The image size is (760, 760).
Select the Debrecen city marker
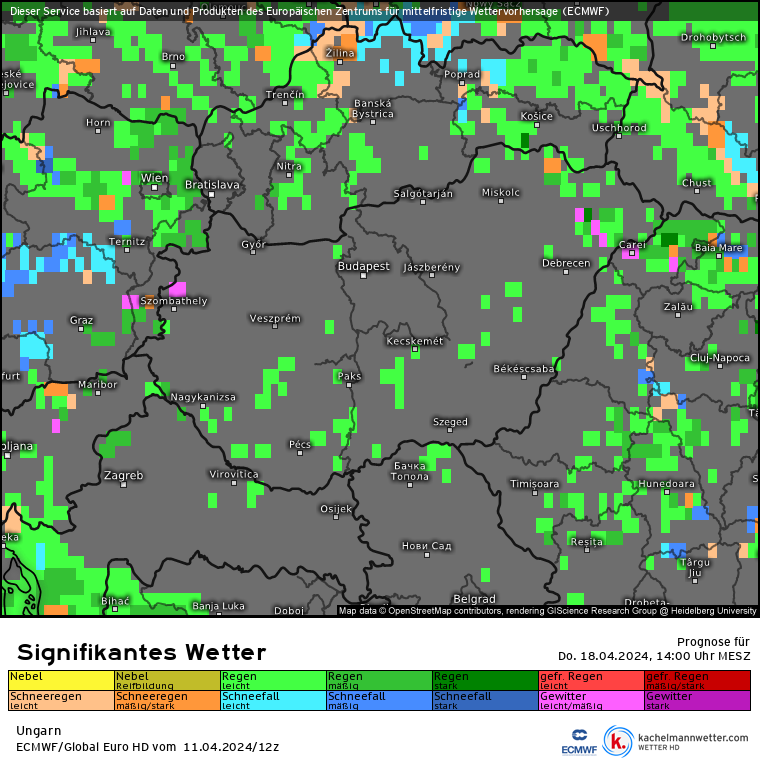(x=566, y=272)
